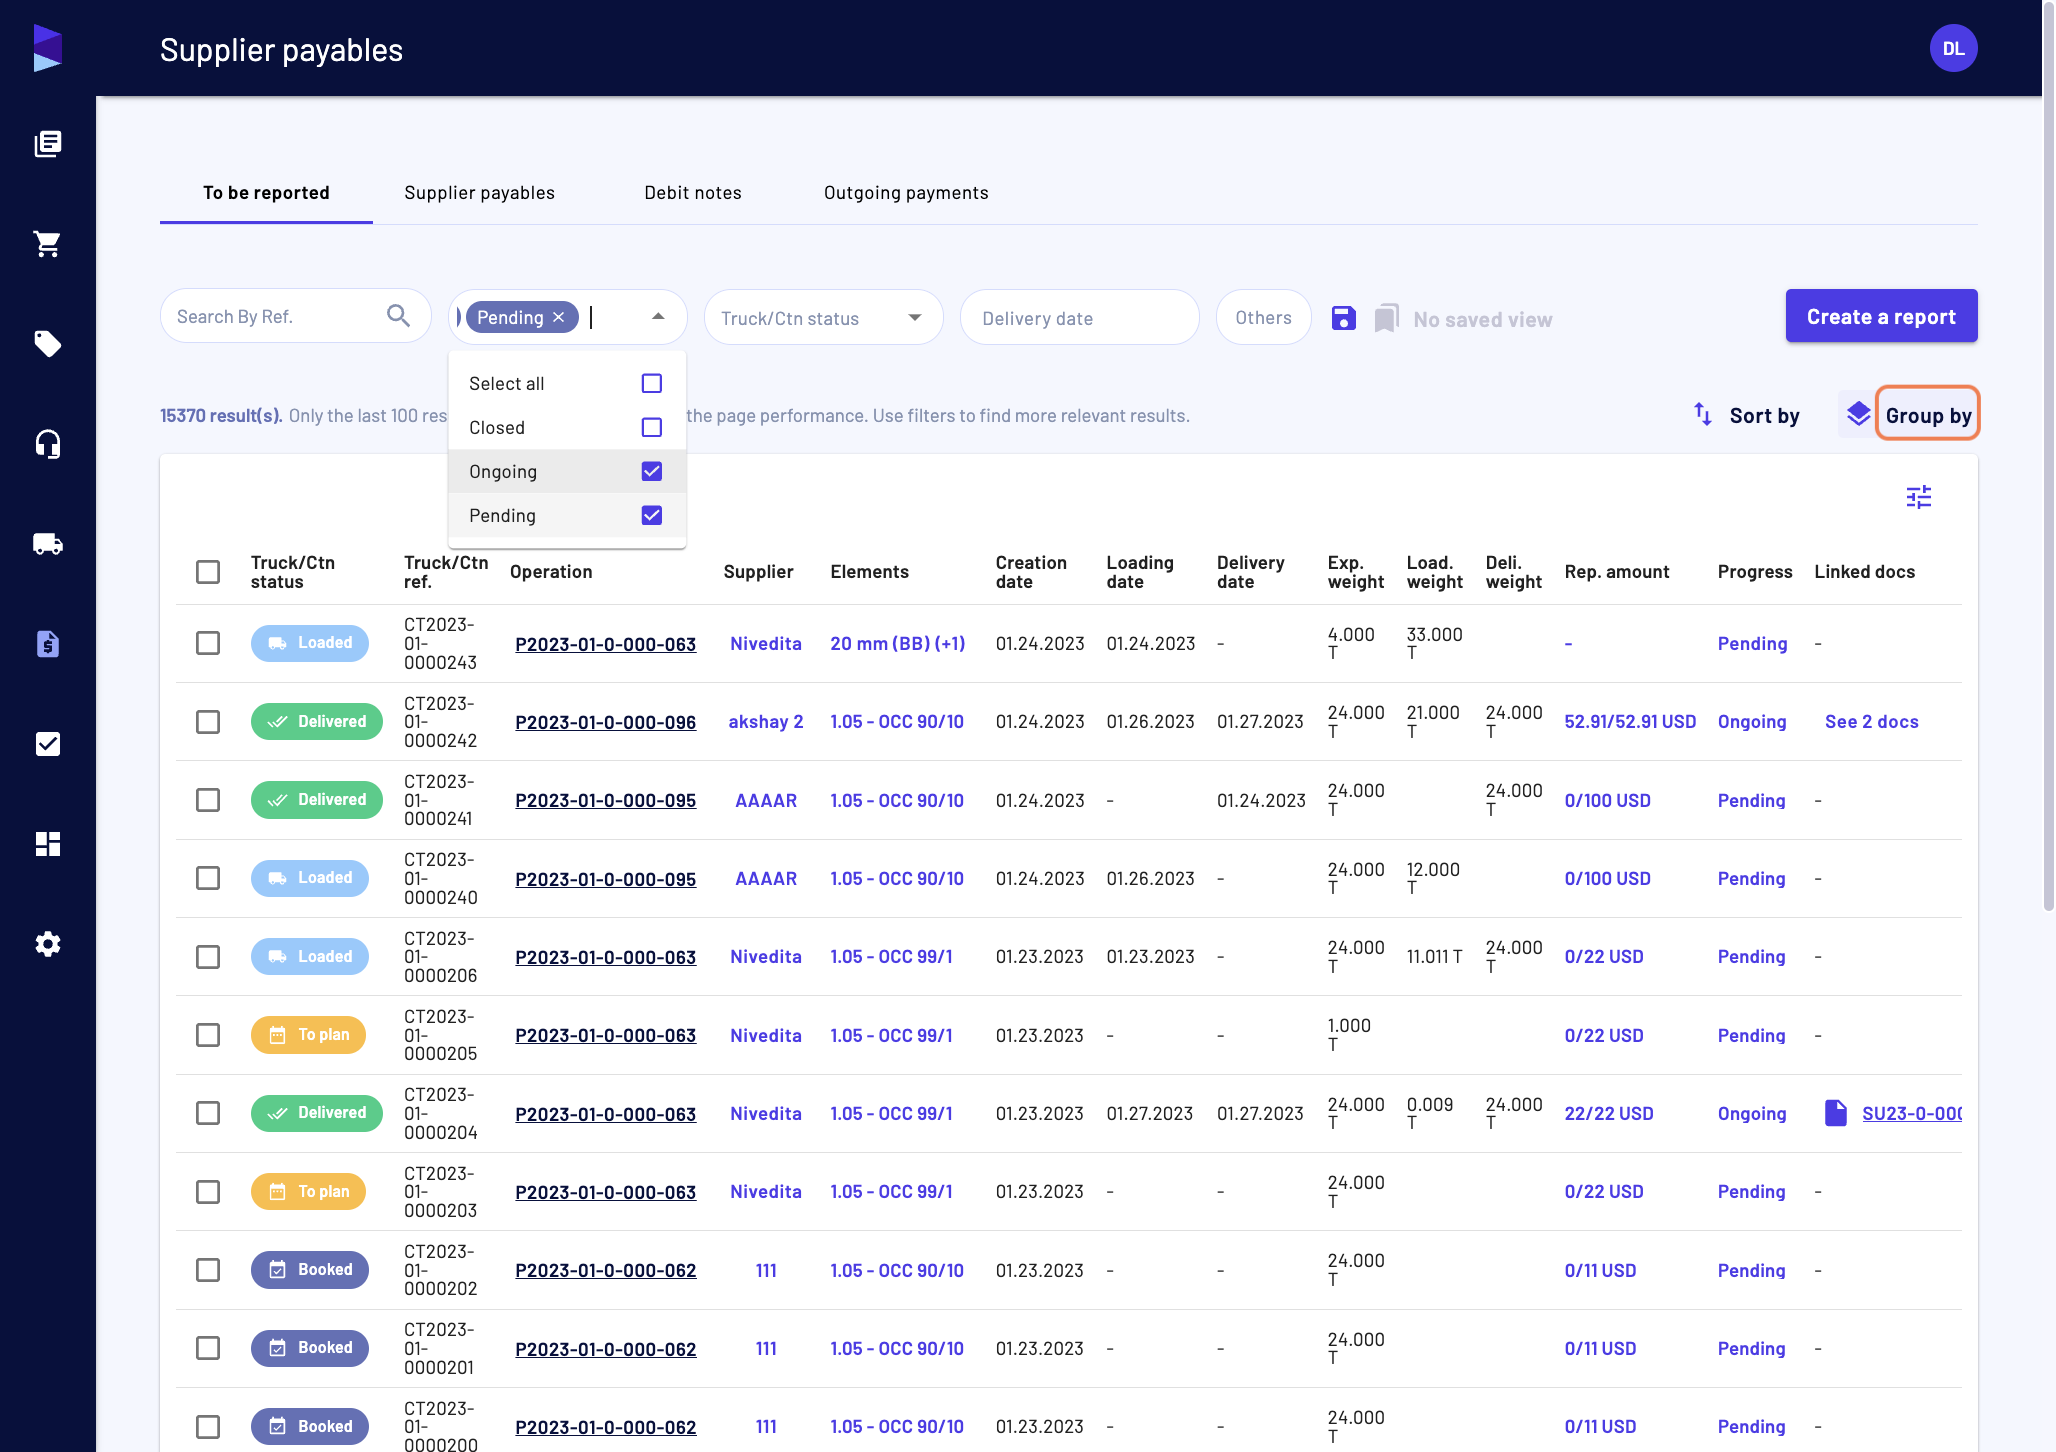
Task: Click the app logo in the sidebar
Action: pos(48,48)
